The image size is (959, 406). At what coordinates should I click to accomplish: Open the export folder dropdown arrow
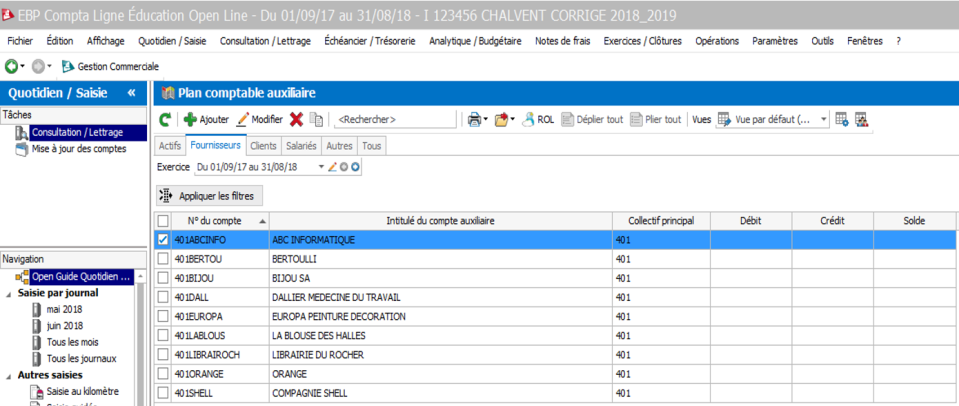[513, 120]
